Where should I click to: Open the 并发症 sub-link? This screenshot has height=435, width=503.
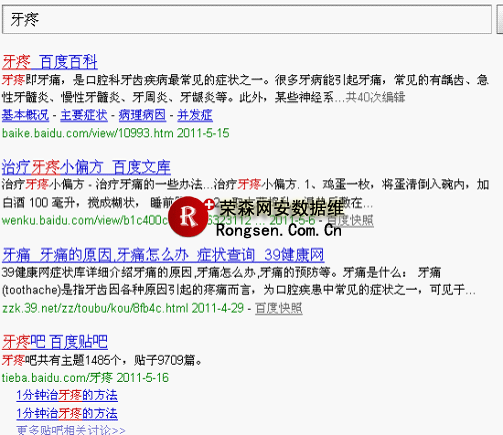tap(195, 115)
